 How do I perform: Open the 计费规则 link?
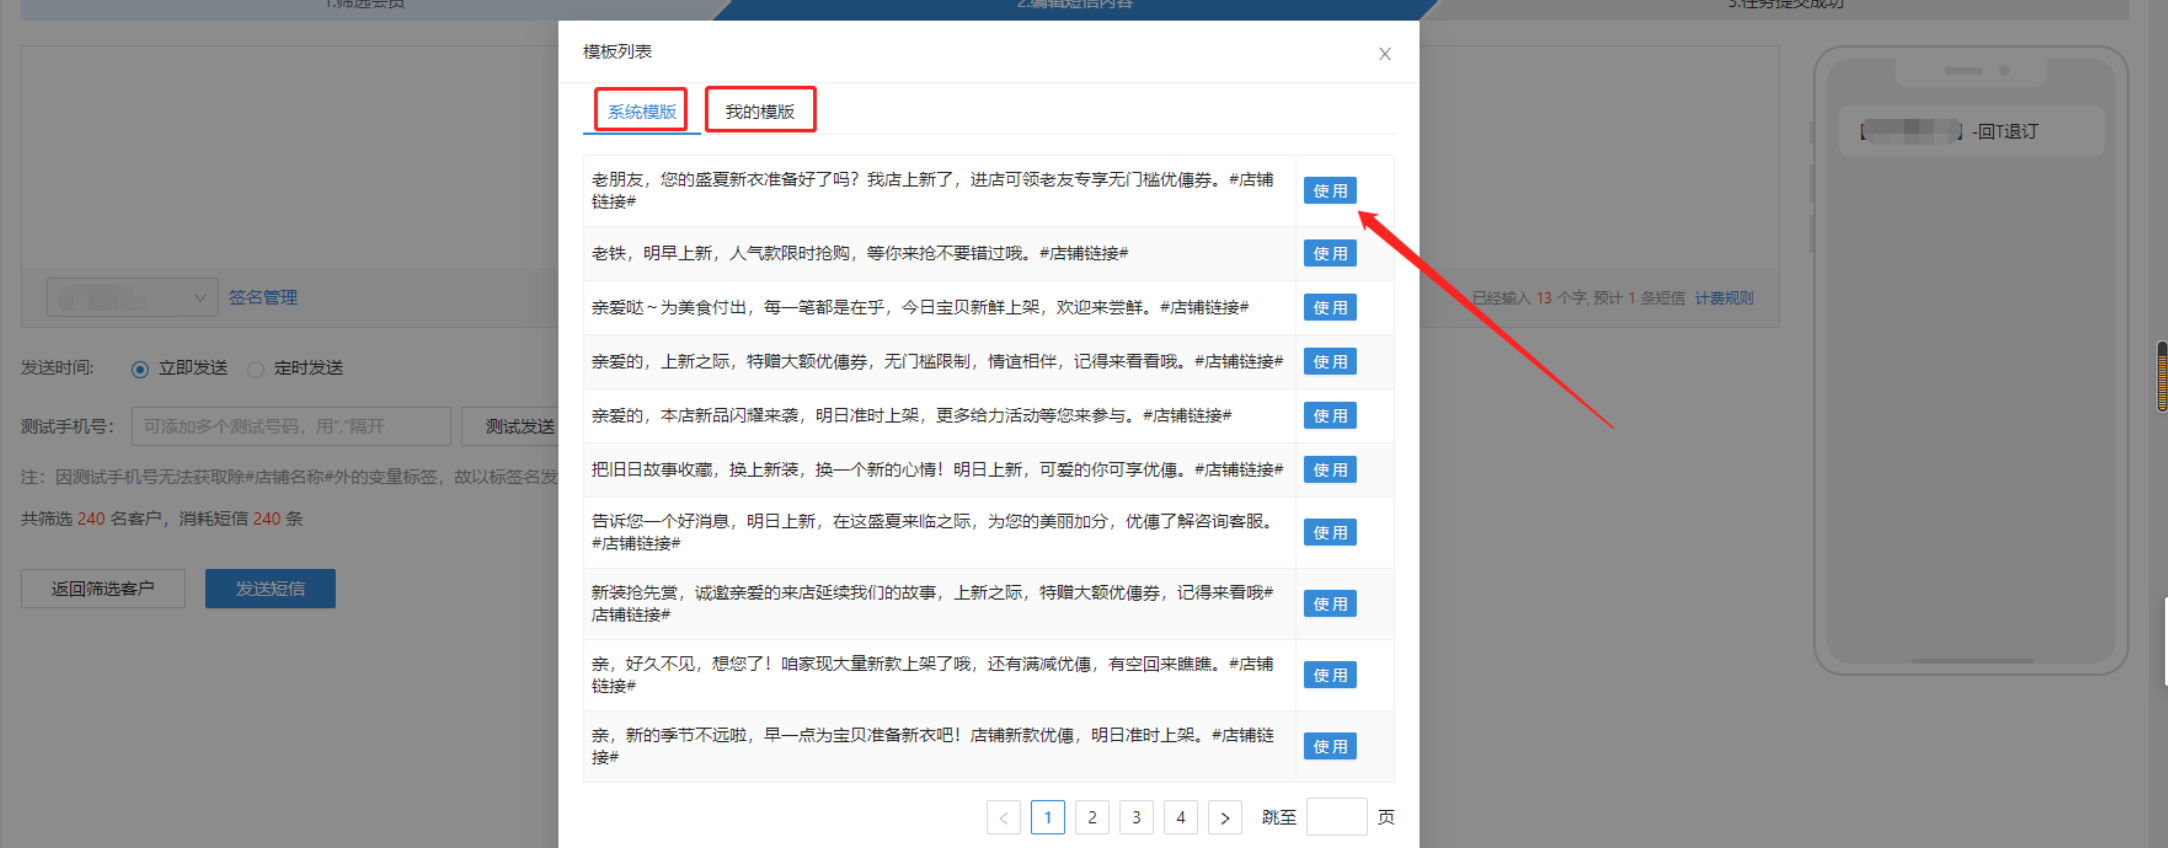(1724, 298)
